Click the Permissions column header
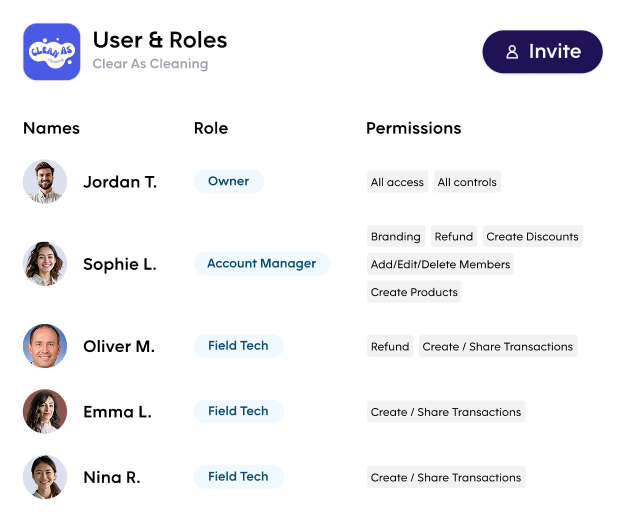 (414, 128)
